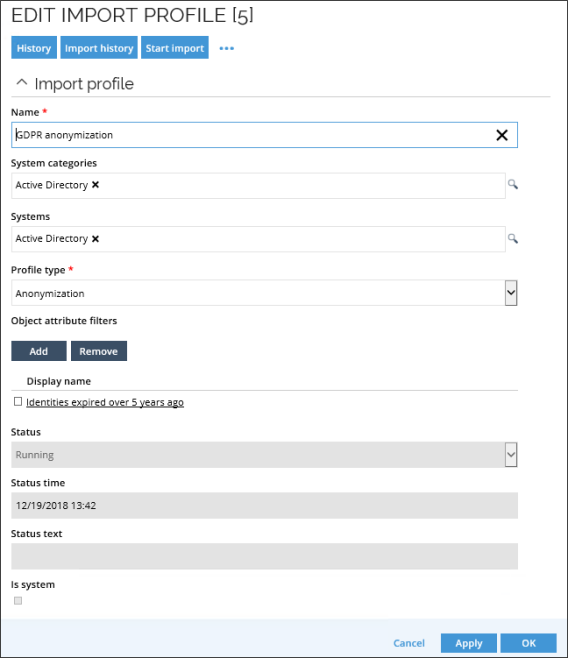Viewport: 568px width, 658px height.
Task: Open Systems search magnifier
Action: (513, 239)
